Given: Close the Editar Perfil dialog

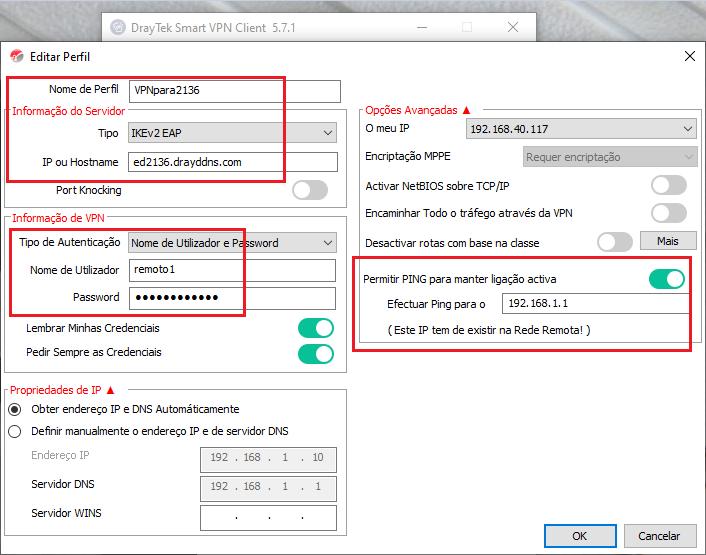Looking at the screenshot, I should (x=689, y=57).
